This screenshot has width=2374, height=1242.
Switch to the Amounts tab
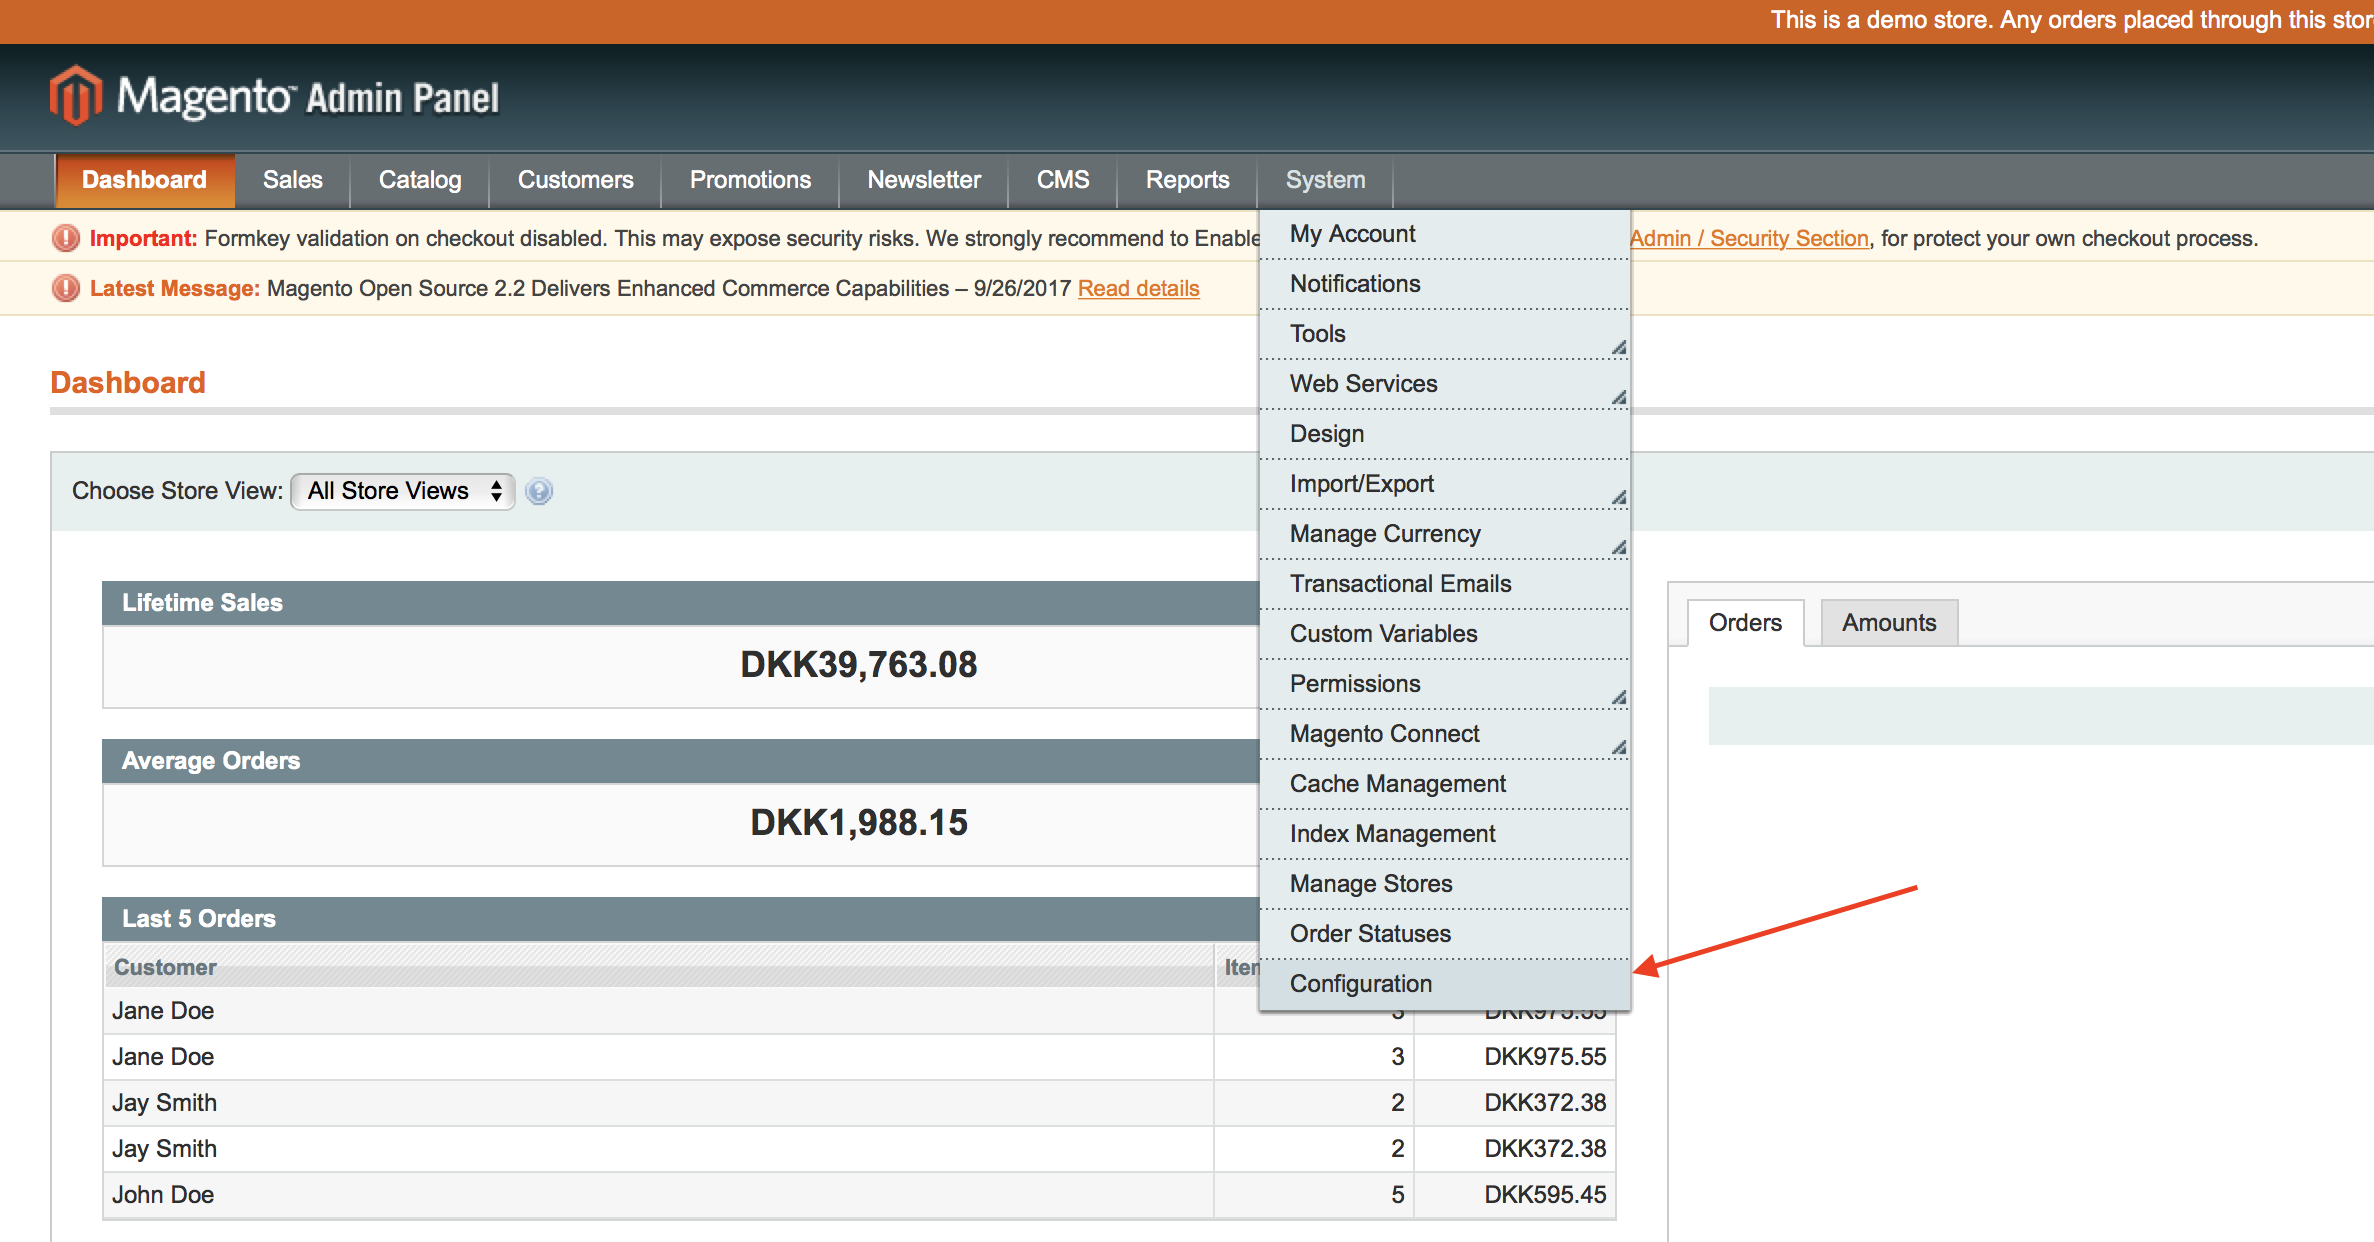point(1888,623)
